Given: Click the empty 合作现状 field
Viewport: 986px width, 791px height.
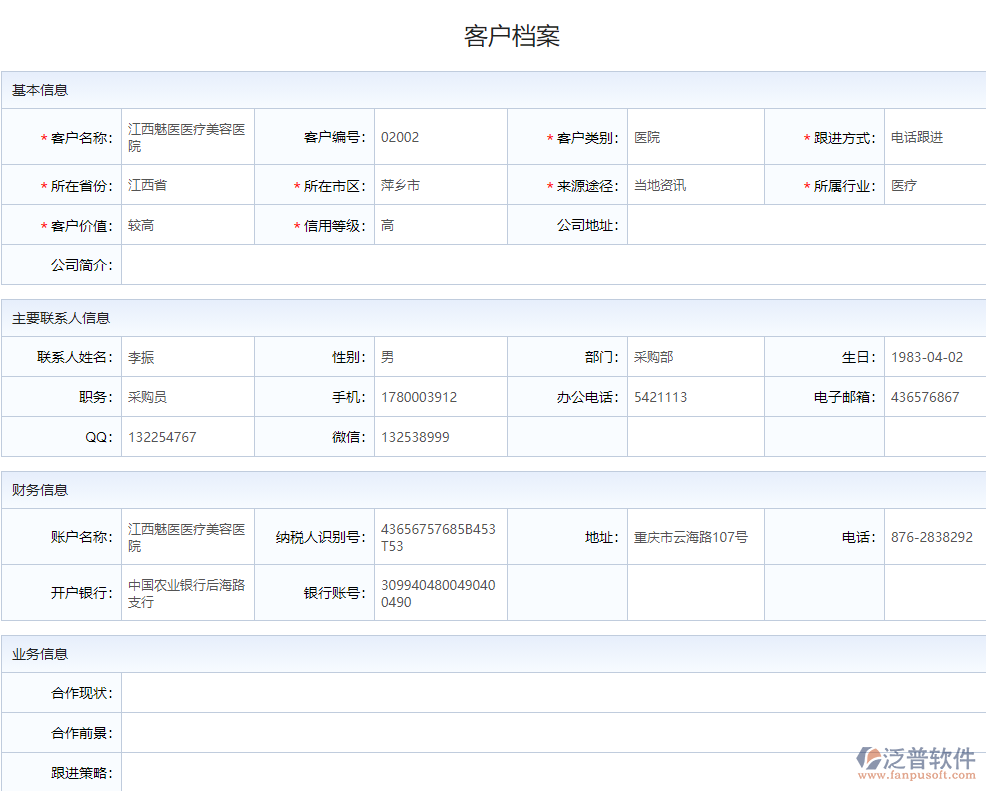Looking at the screenshot, I should (x=553, y=693).
